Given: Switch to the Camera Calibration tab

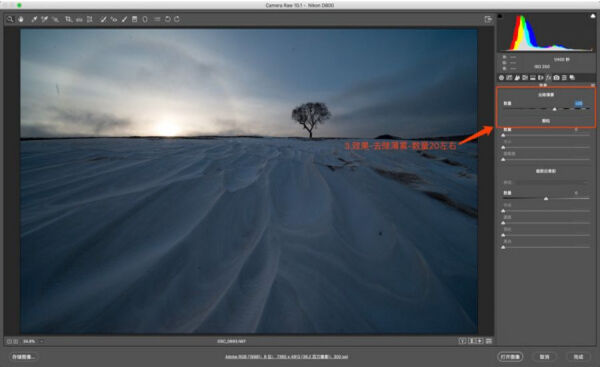Looking at the screenshot, I should (556, 78).
